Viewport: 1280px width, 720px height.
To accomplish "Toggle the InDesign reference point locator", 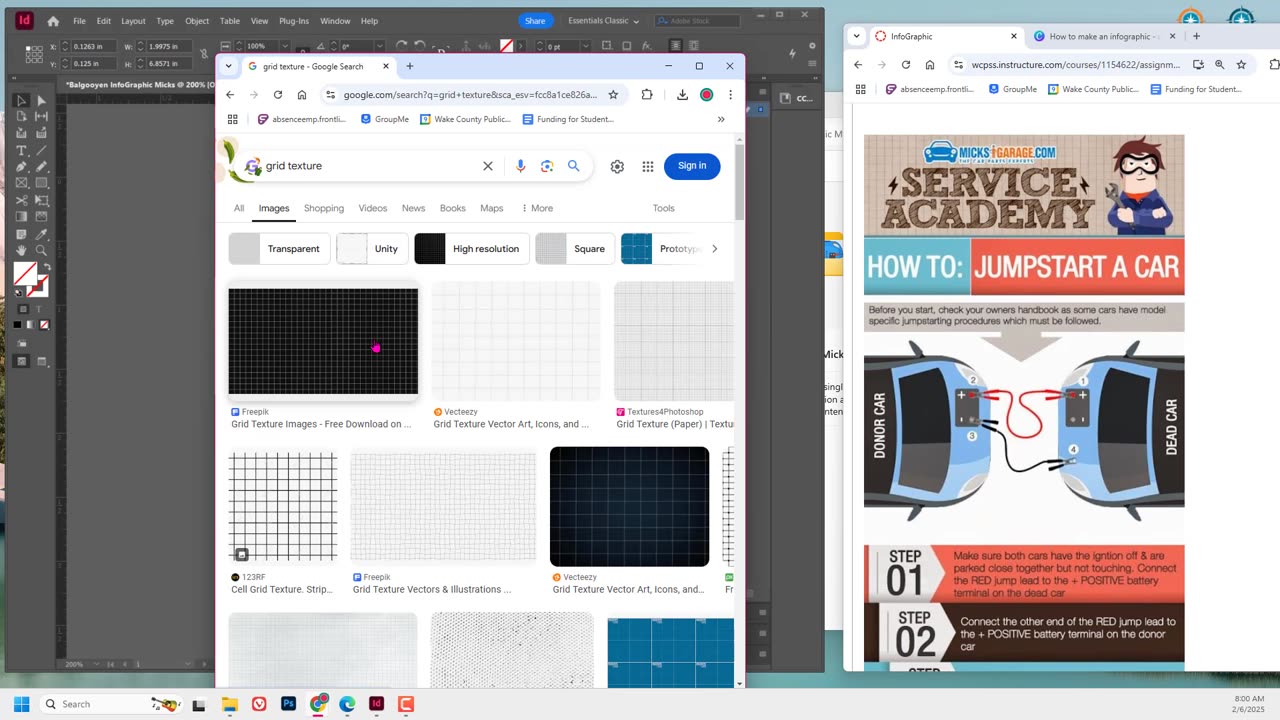I will (x=36, y=54).
